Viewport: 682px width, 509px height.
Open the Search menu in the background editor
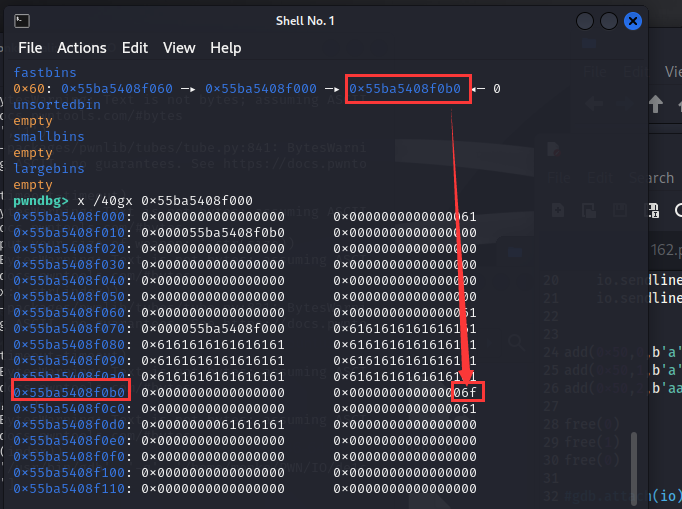pos(652,178)
